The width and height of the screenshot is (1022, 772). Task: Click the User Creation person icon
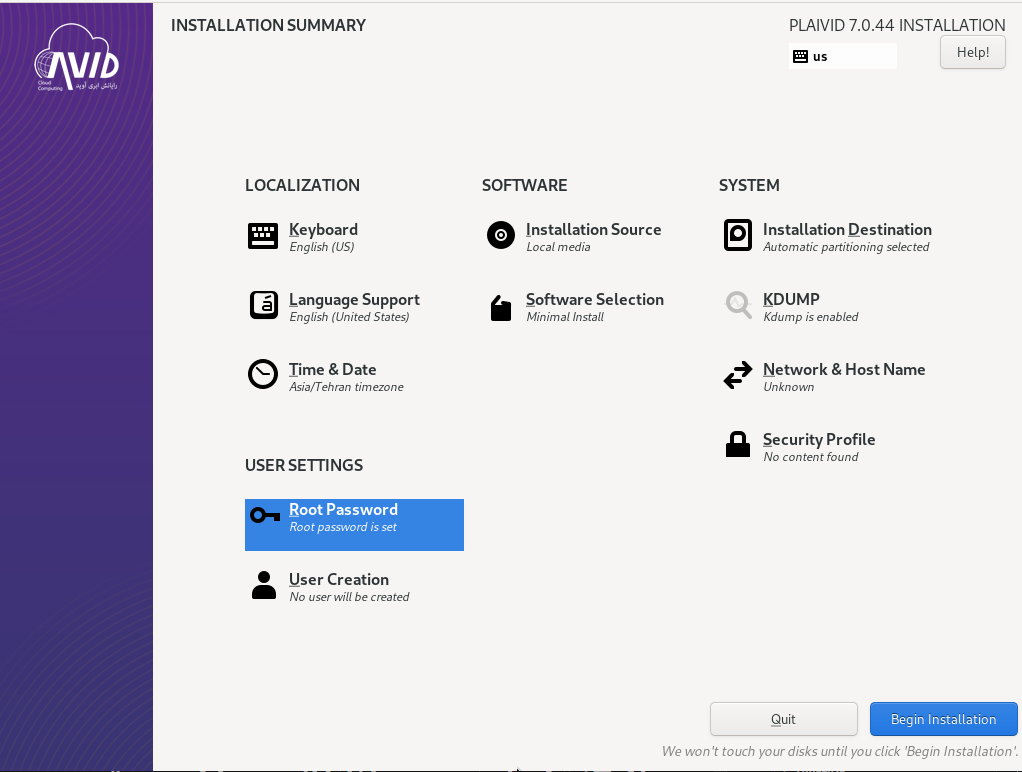pos(263,585)
